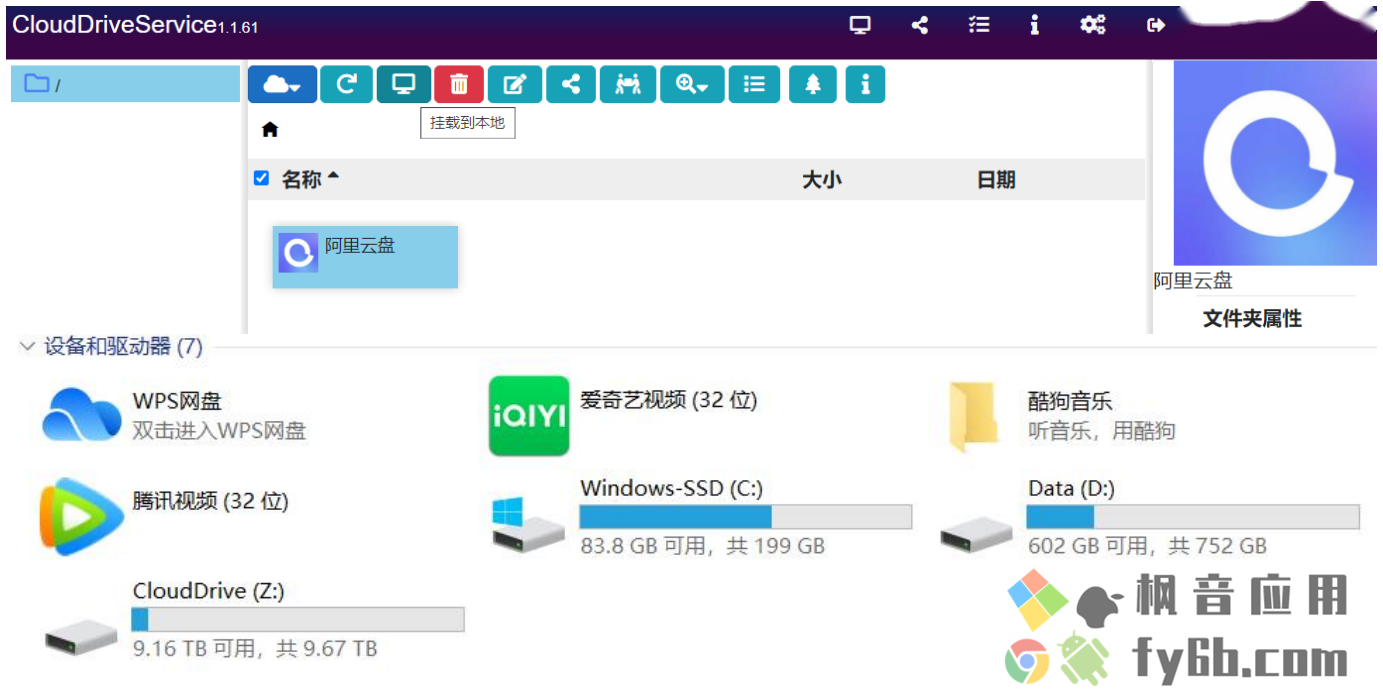
Task: Click the 'CloudDrive (Z:)' drive name text
Action: click(x=209, y=591)
